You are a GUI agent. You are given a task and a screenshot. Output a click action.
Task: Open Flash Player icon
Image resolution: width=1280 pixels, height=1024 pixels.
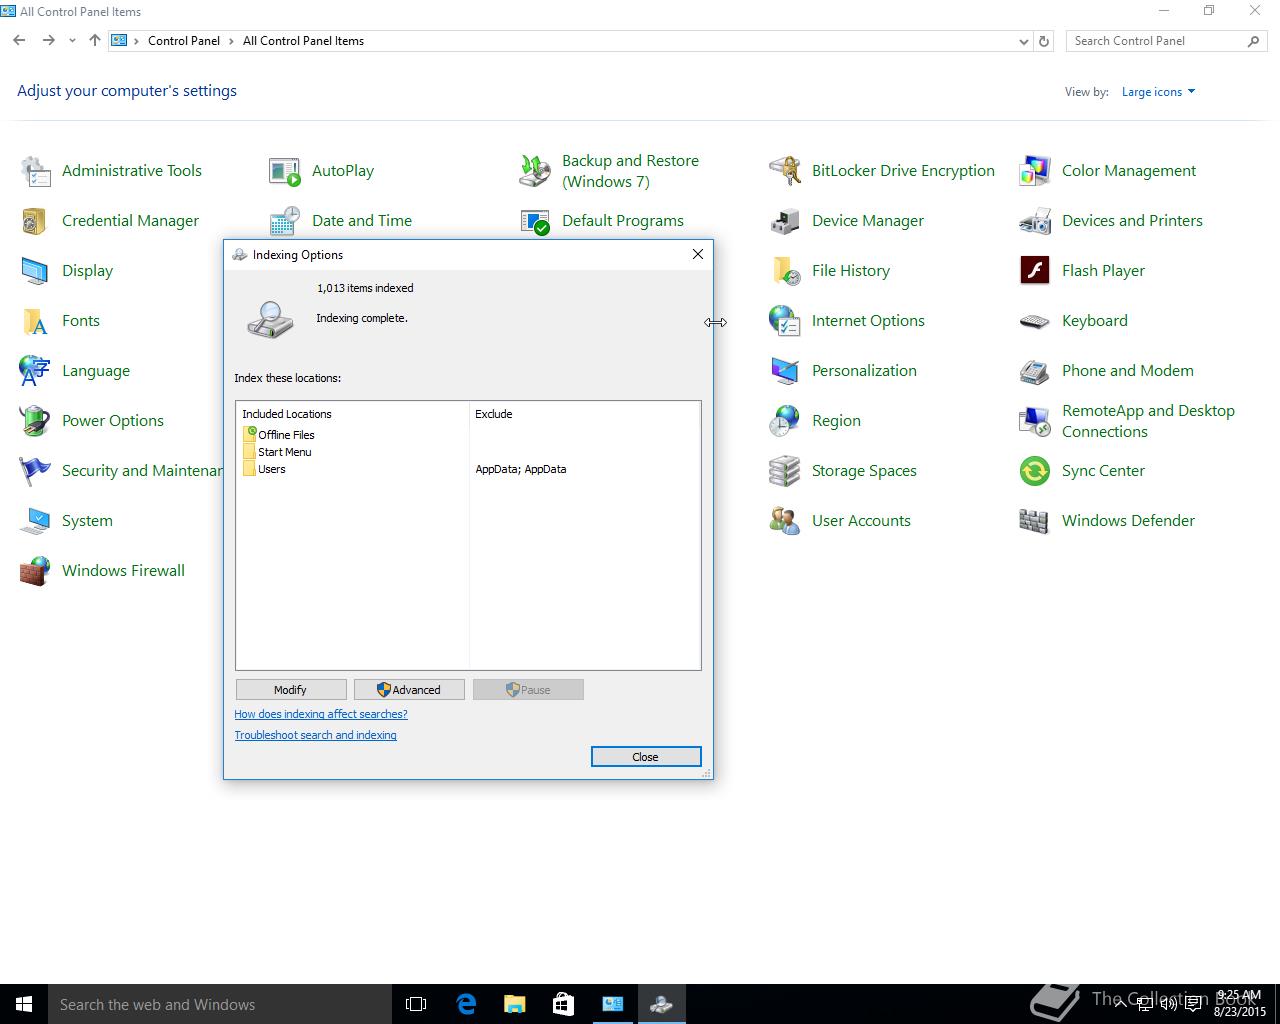1035,271
